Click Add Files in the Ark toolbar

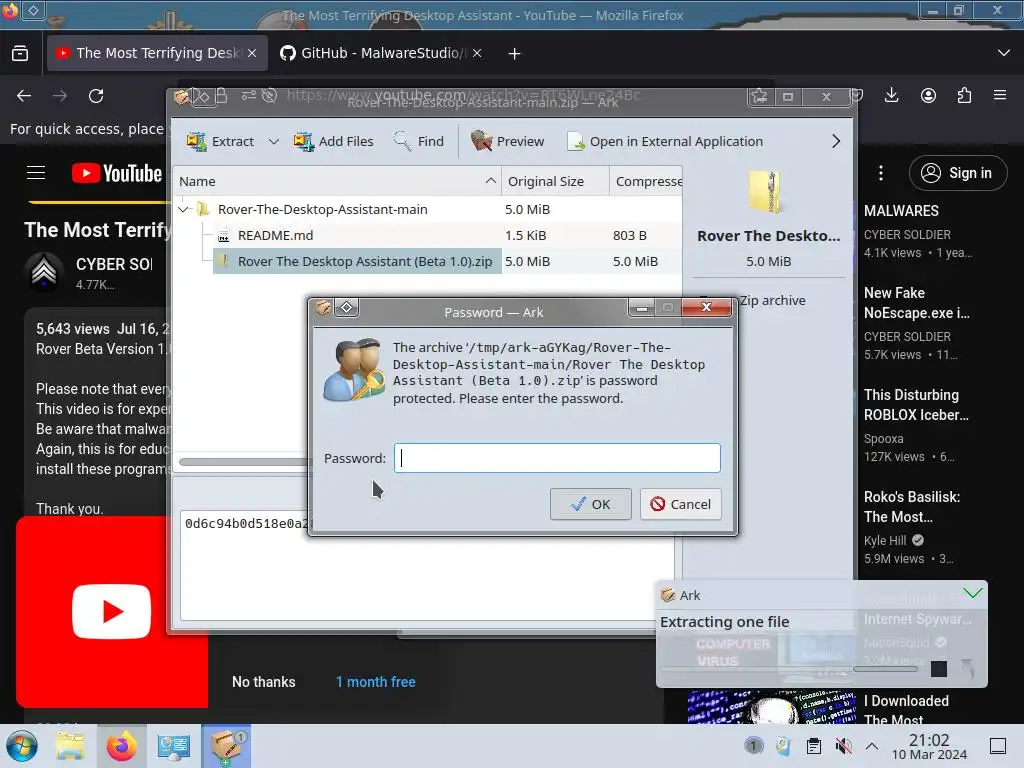[333, 141]
